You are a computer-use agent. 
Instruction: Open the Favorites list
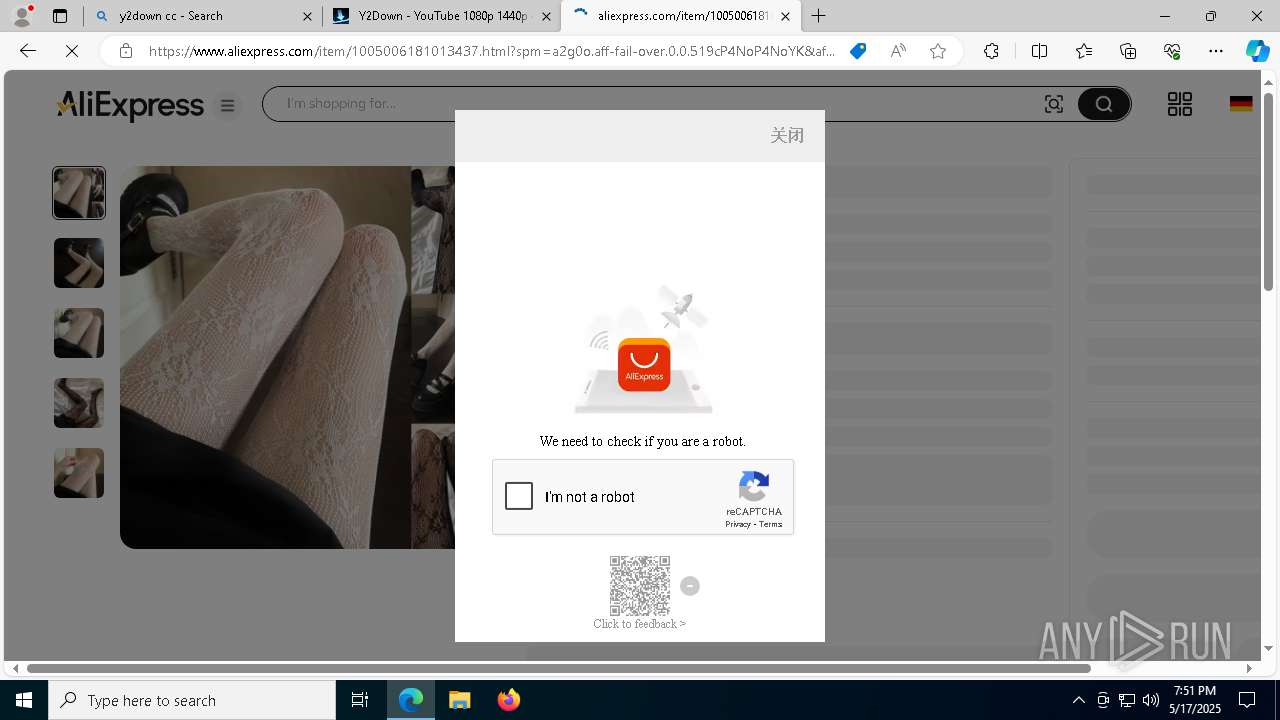point(1084,51)
